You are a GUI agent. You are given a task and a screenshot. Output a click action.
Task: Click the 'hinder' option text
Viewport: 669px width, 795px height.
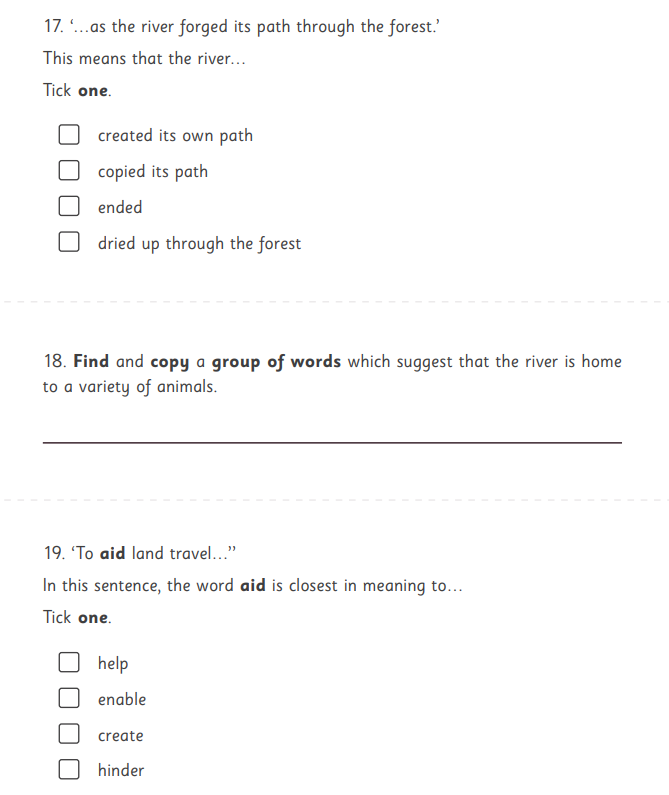click(121, 770)
